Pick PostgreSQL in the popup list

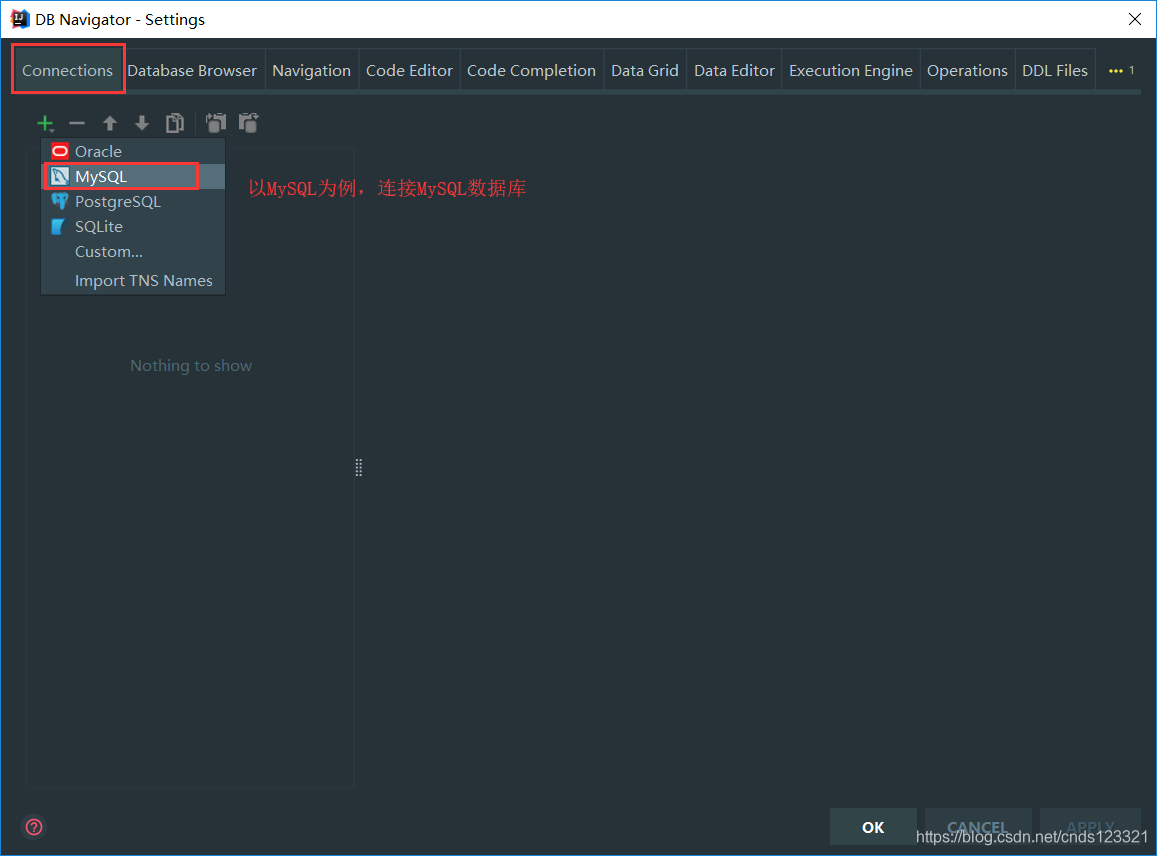(134, 201)
